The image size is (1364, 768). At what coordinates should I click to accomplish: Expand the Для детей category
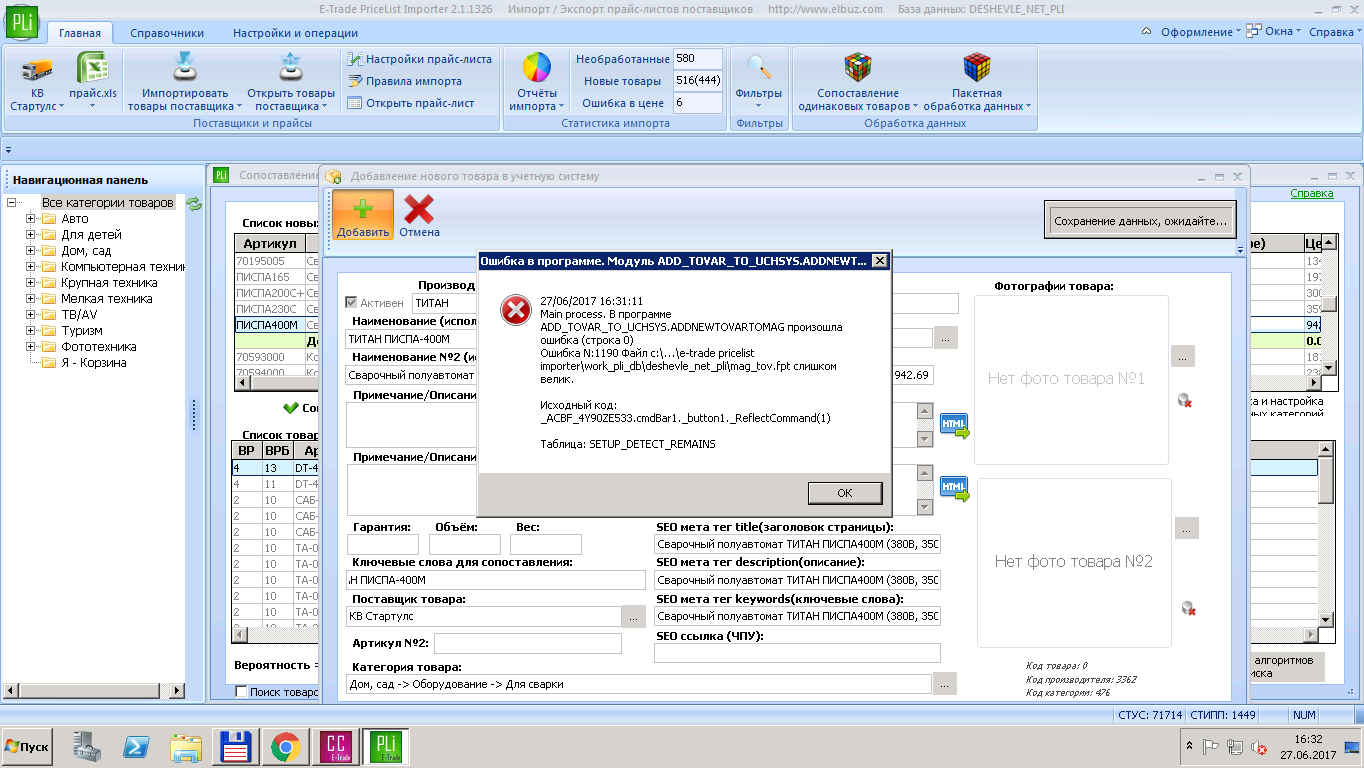pos(30,235)
